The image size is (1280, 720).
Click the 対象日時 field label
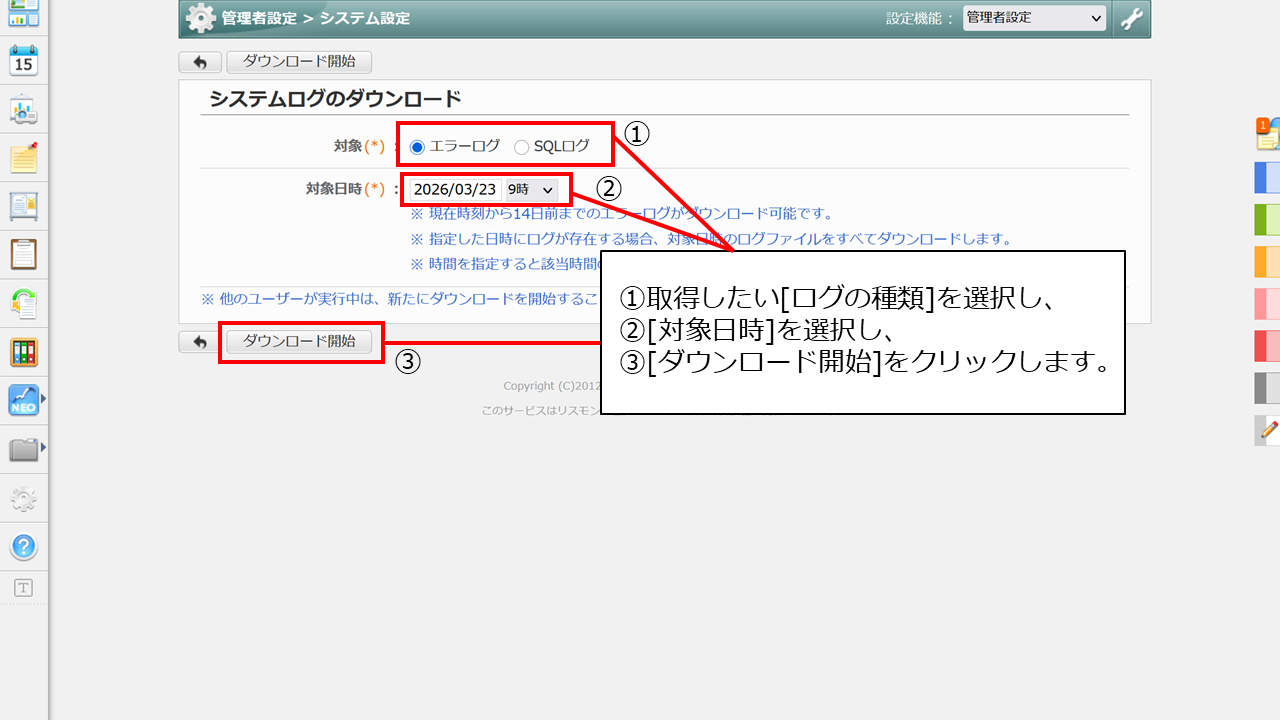345,188
